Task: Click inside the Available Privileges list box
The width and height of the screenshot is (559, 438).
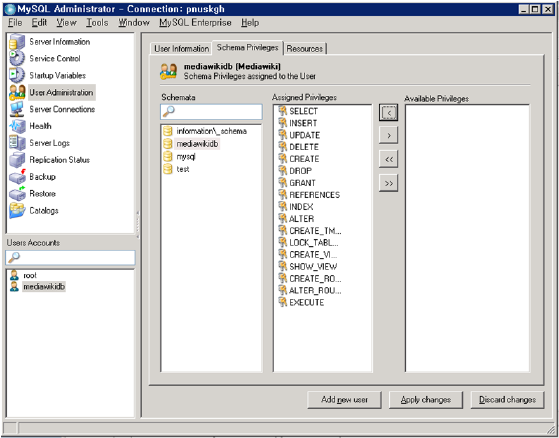Action: 467,238
